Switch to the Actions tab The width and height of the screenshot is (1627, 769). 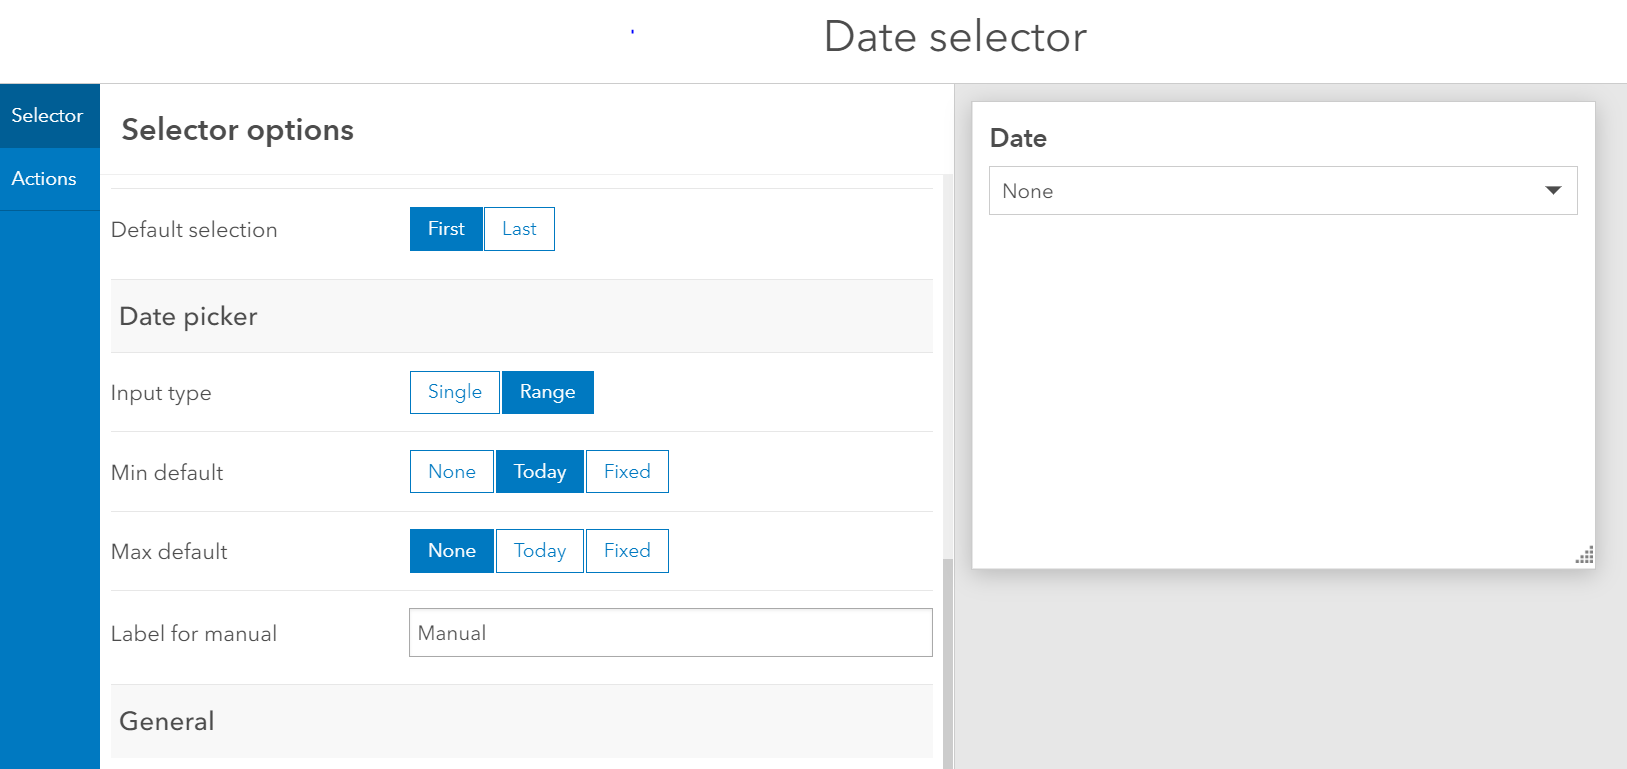click(x=45, y=179)
